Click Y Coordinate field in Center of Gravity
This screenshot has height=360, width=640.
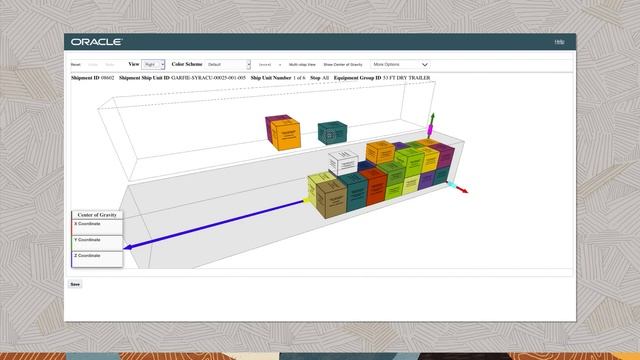click(97, 243)
